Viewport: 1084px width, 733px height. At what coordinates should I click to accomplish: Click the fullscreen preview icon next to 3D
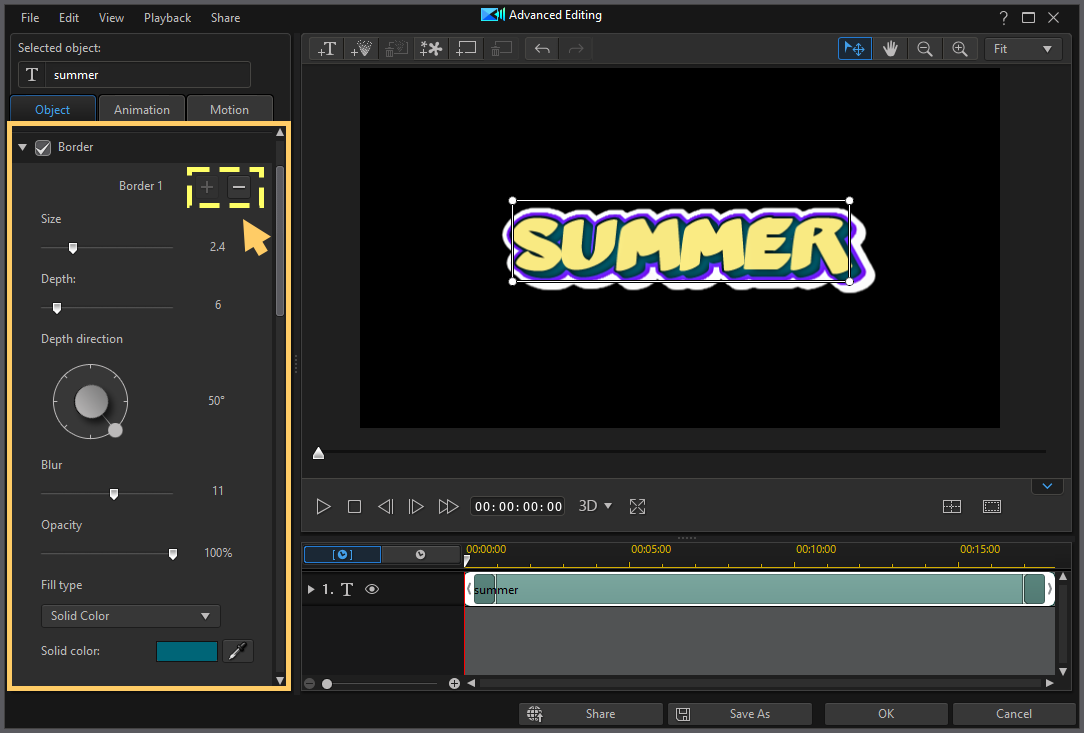coord(637,506)
